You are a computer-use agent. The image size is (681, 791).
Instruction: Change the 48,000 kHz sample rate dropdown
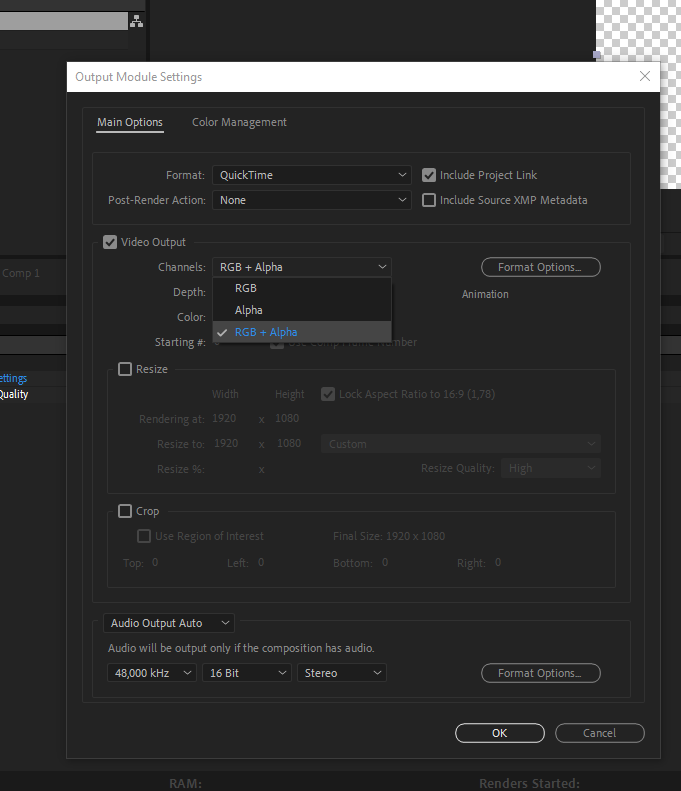[152, 673]
